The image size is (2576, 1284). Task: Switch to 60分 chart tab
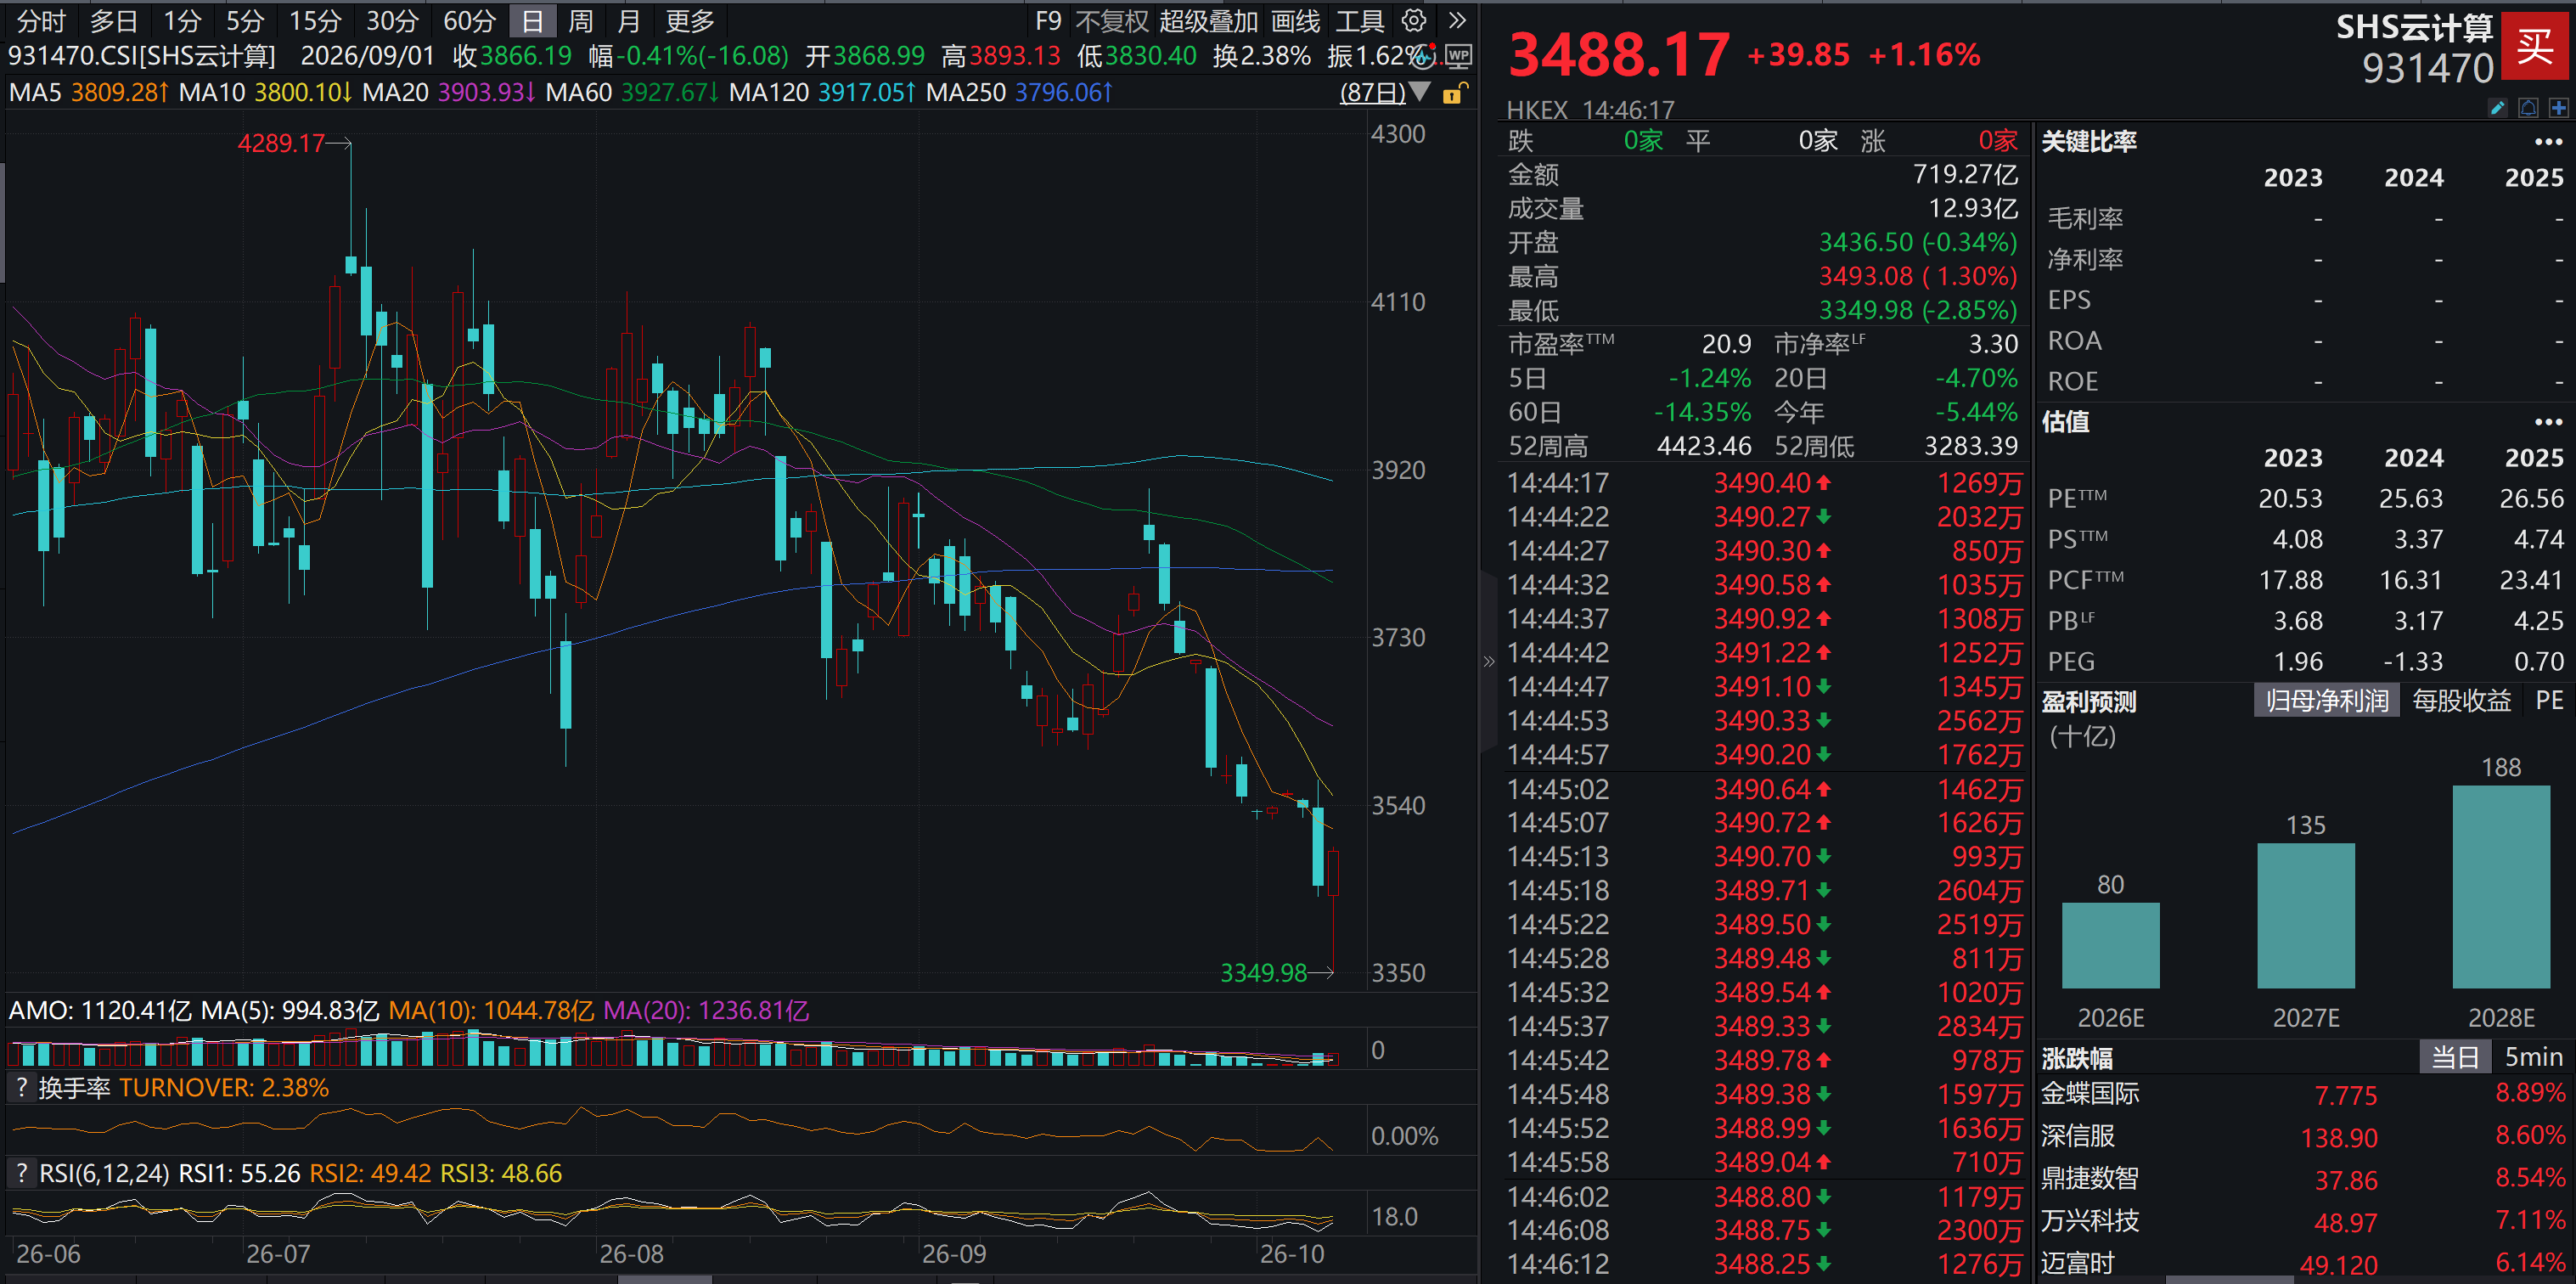[469, 20]
